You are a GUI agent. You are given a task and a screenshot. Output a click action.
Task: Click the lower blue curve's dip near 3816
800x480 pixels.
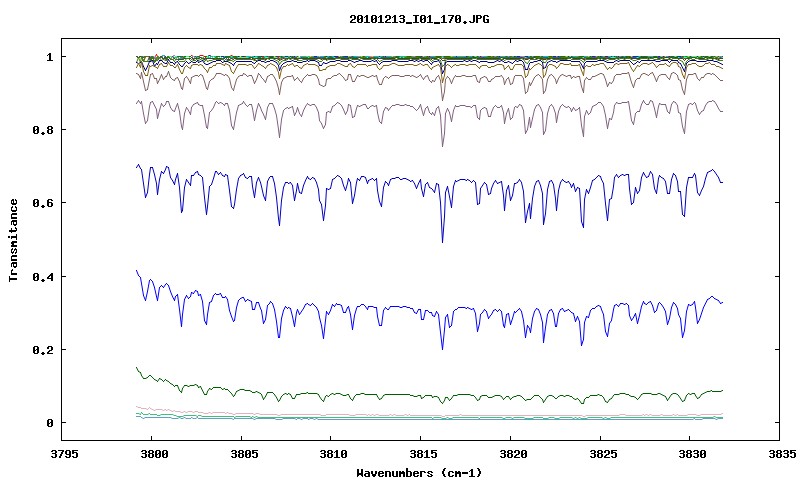442,348
